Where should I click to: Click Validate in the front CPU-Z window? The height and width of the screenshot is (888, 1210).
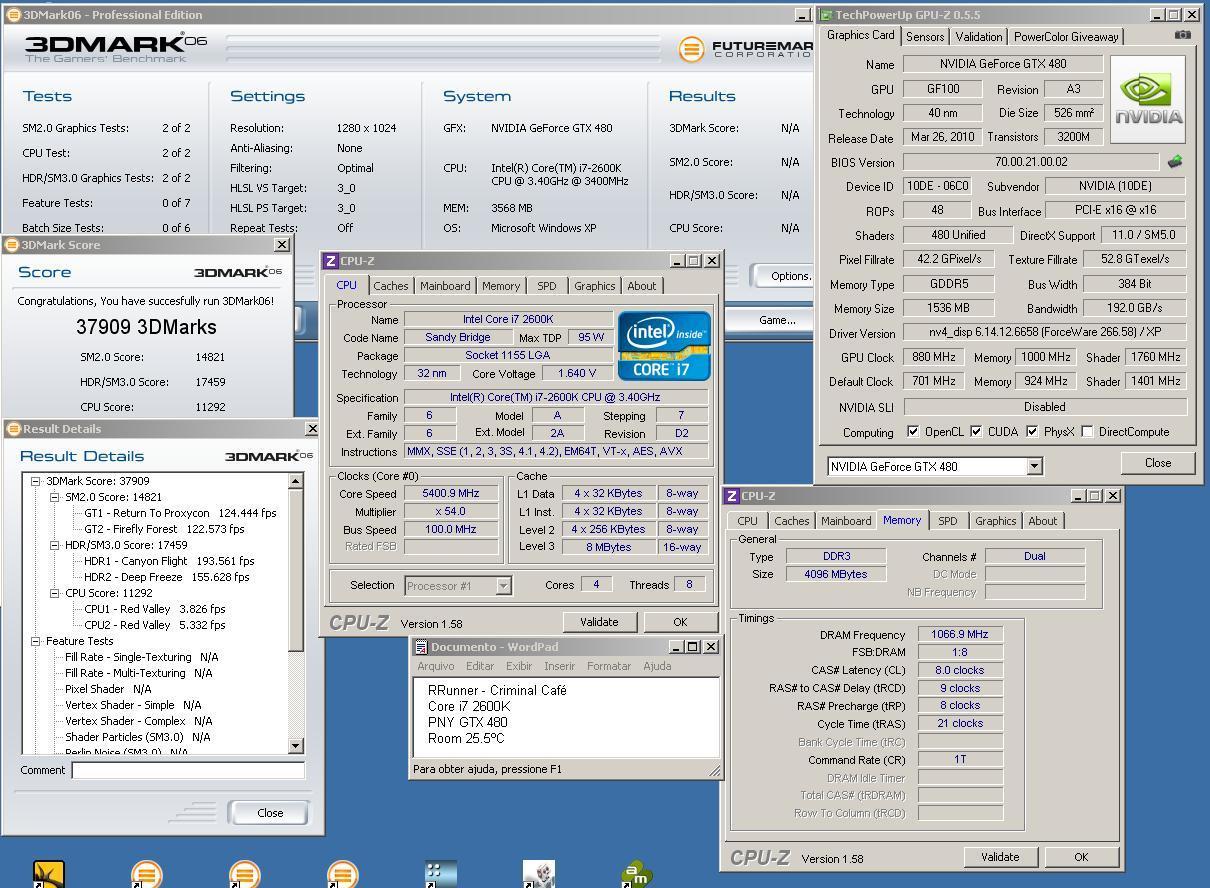tap(599, 622)
